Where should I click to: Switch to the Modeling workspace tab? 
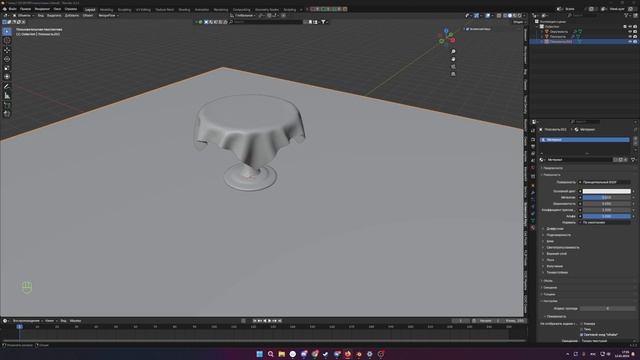[107, 9]
